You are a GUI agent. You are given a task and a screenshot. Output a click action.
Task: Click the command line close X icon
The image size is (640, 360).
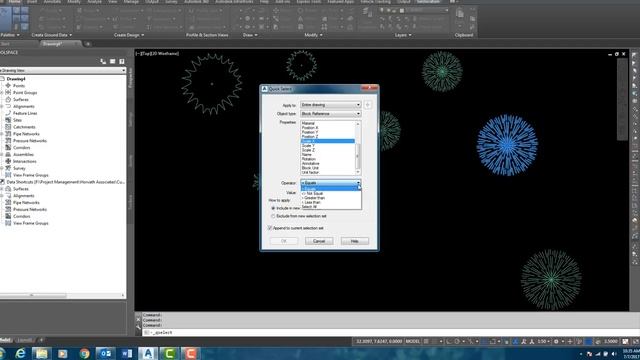coord(138,320)
